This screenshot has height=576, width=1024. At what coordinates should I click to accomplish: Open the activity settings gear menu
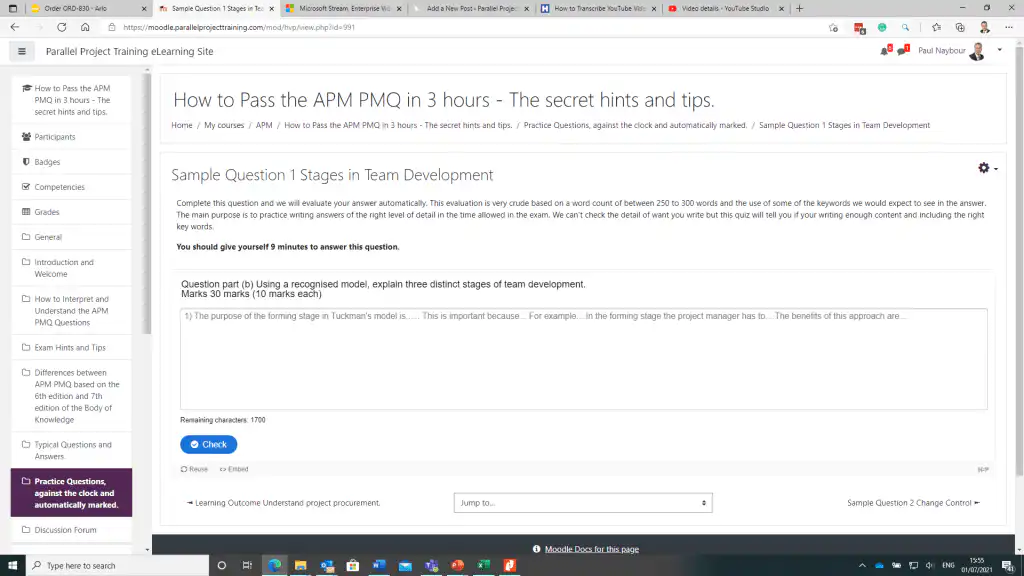[x=986, y=168]
